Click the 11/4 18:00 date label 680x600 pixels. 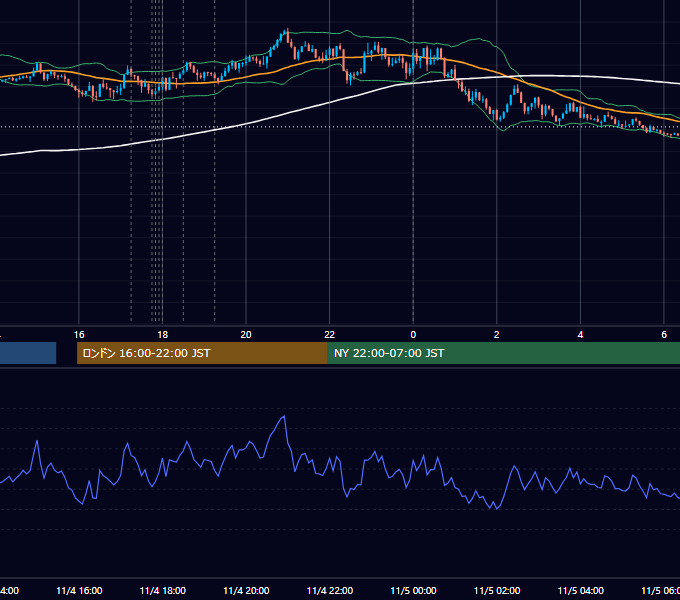tap(163, 590)
